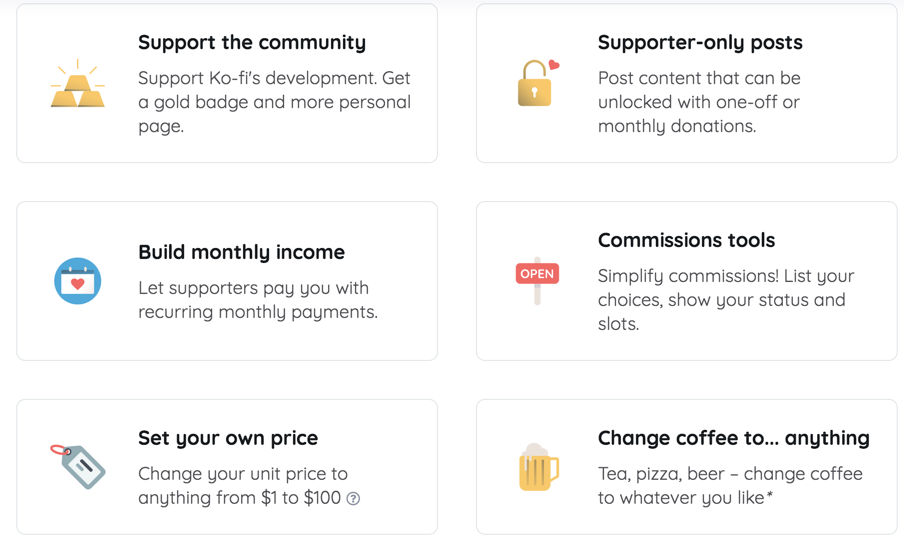Select the Build monthly income heading

pyautogui.click(x=241, y=252)
